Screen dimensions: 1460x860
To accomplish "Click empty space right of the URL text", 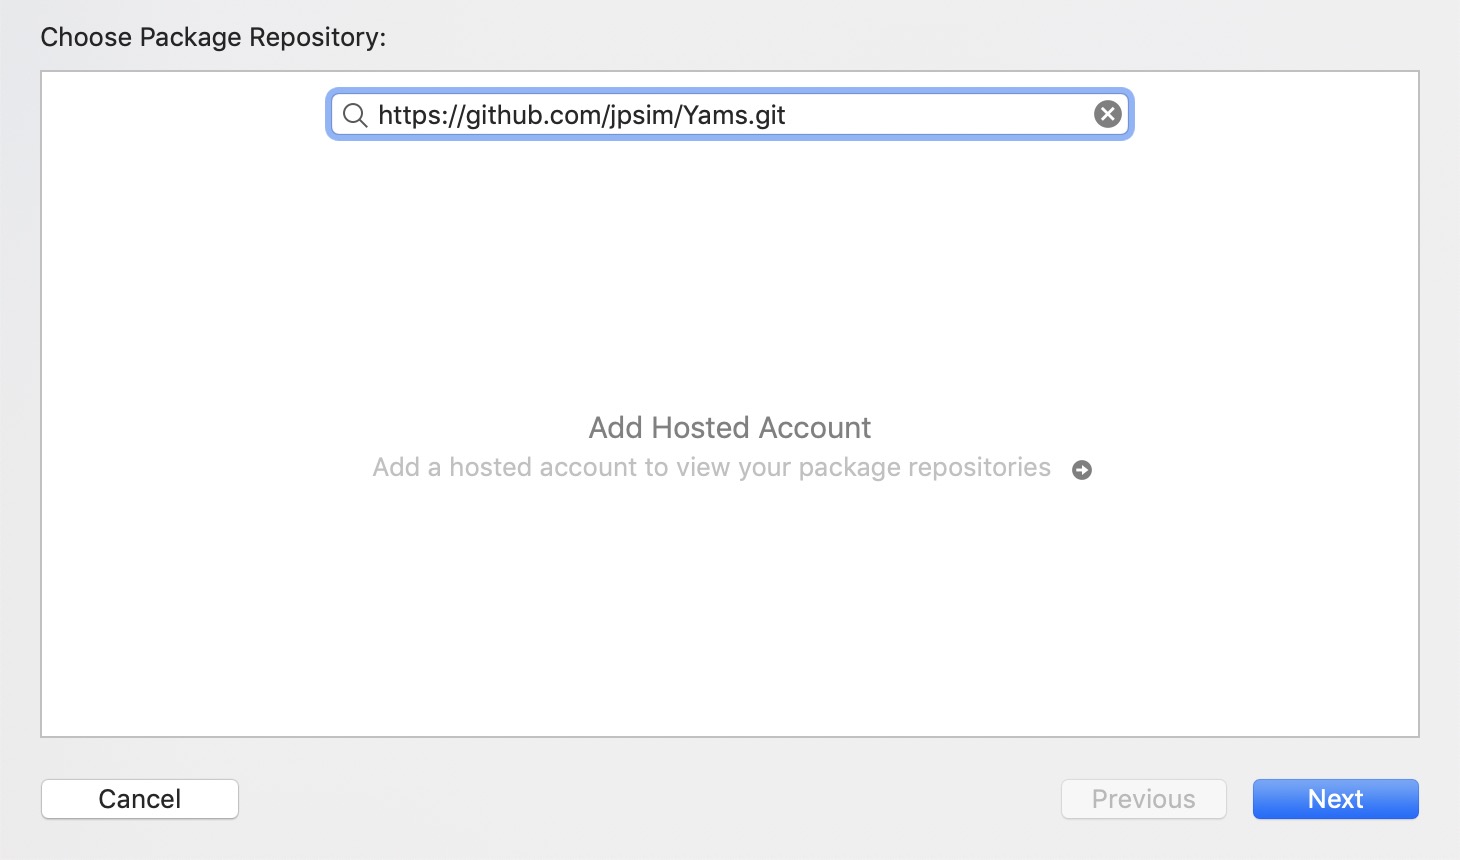I will [938, 115].
